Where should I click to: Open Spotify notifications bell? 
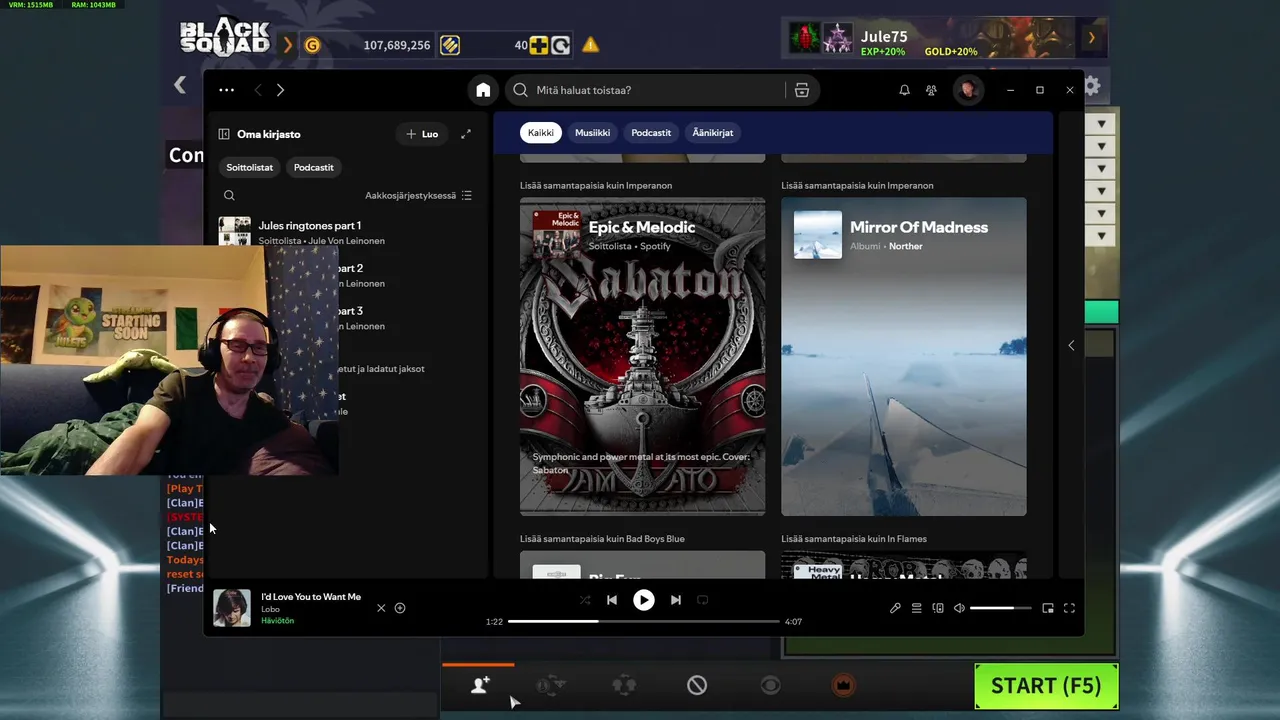click(904, 90)
